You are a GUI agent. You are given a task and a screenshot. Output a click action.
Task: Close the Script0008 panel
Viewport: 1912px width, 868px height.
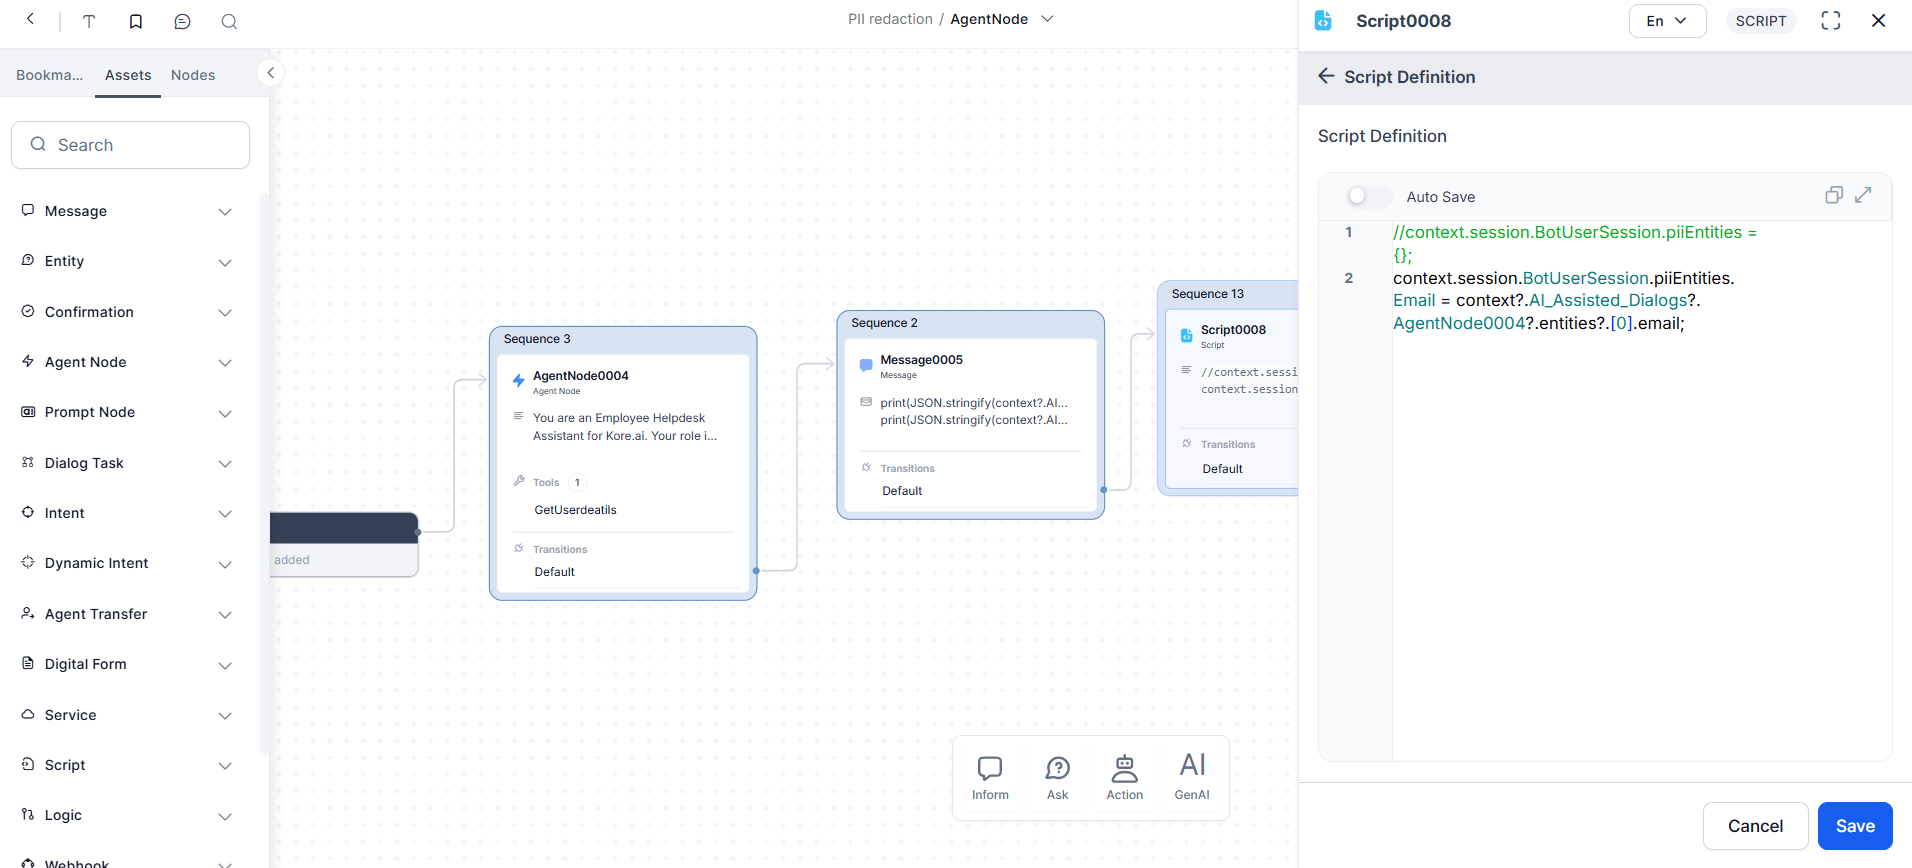tap(1878, 20)
